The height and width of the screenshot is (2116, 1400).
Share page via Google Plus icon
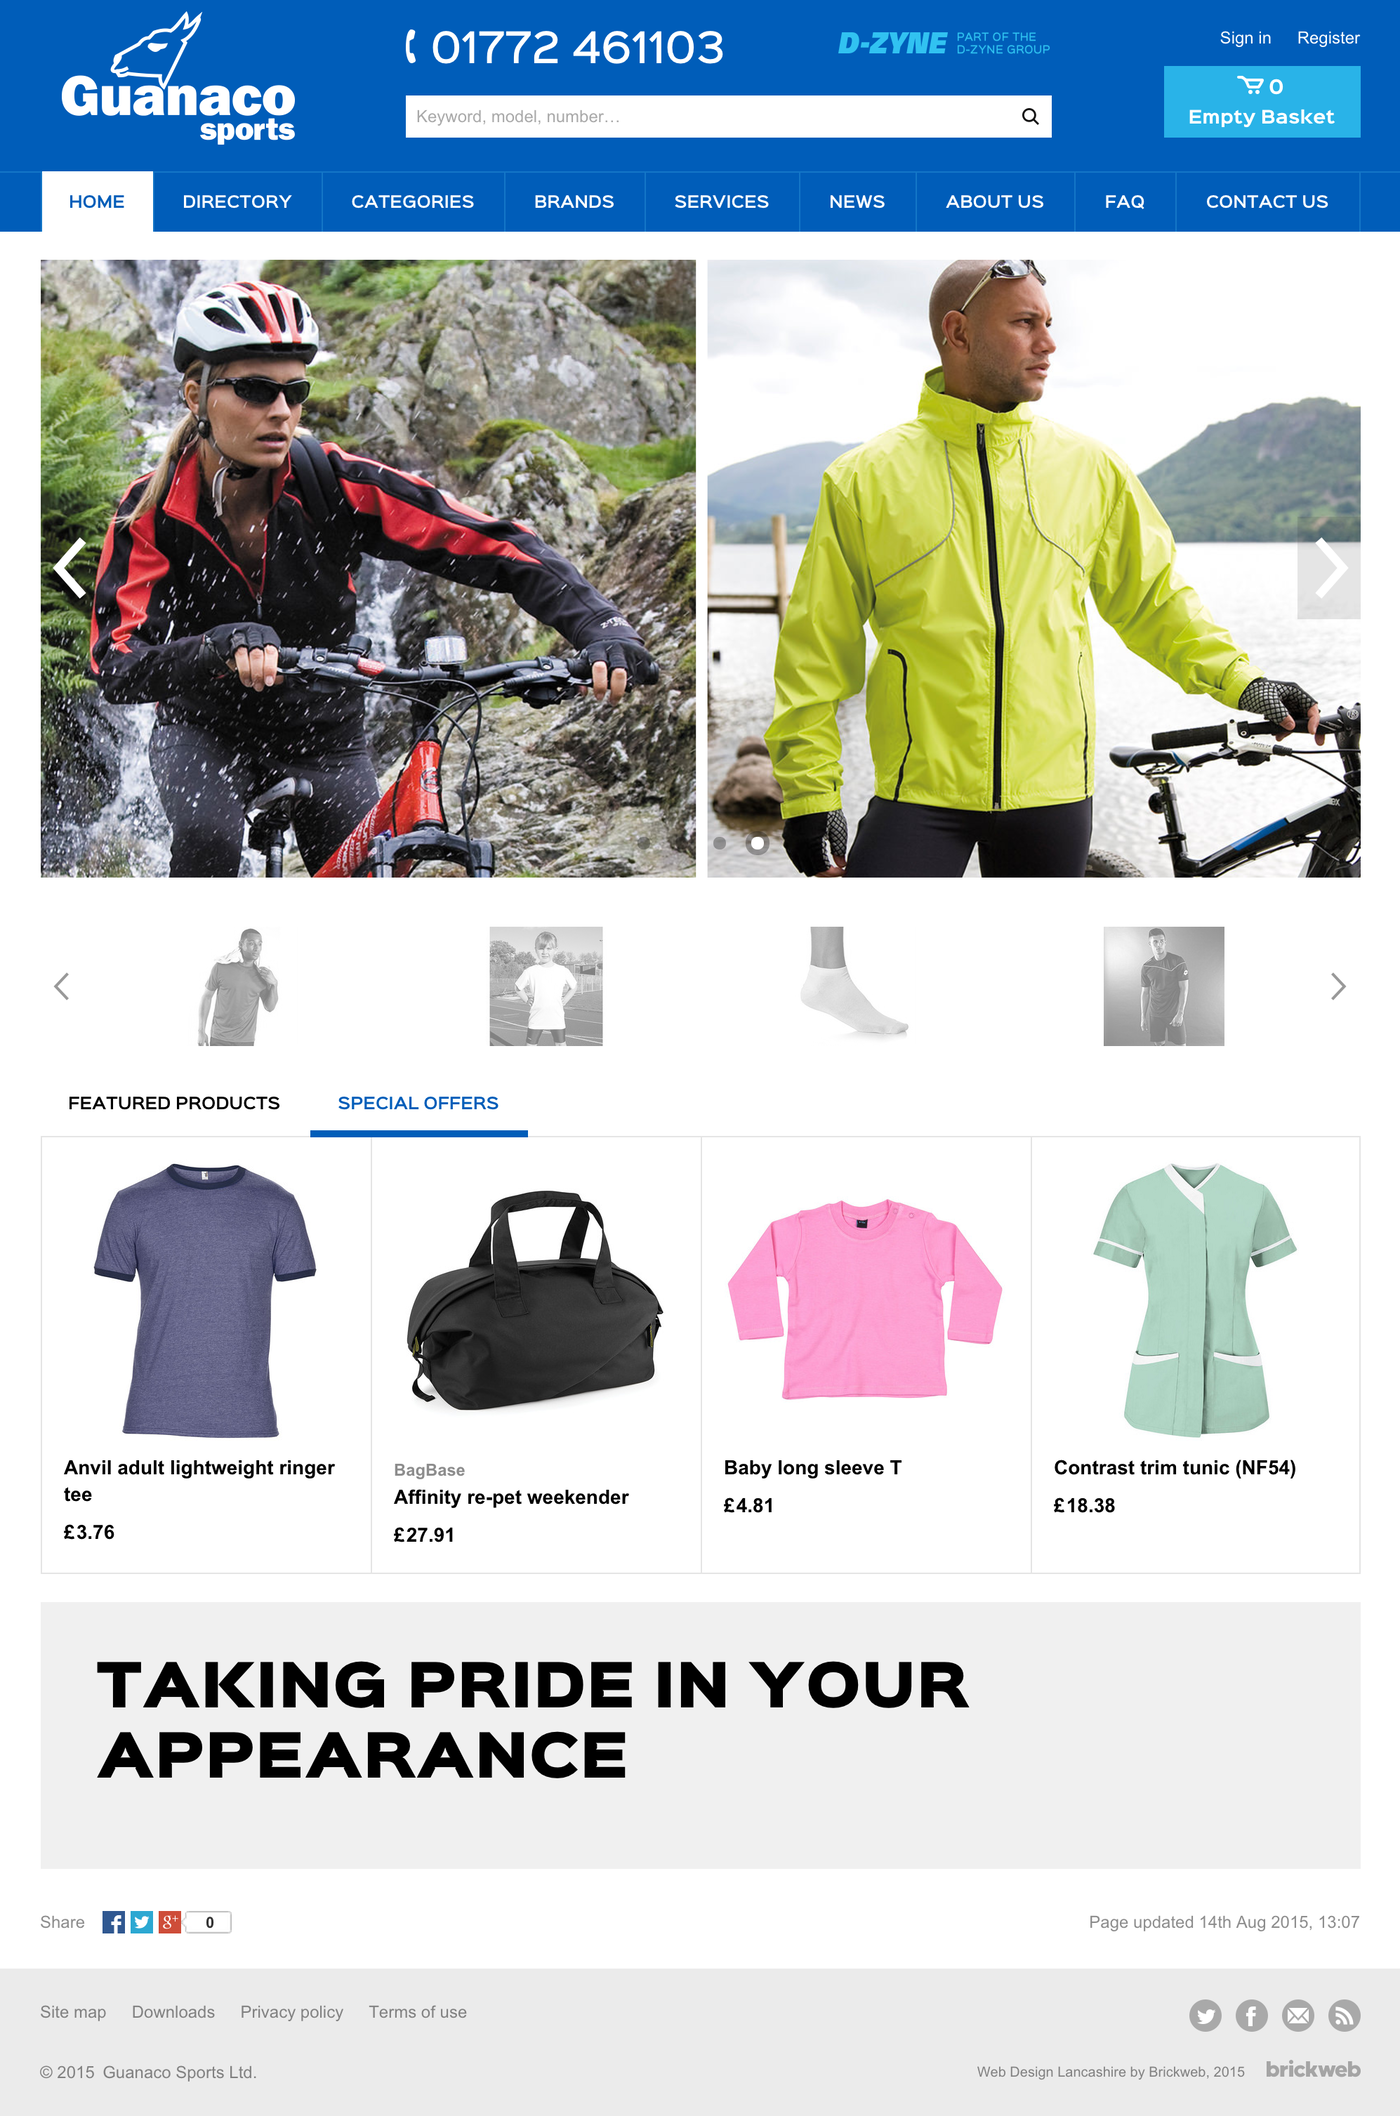[x=170, y=1922]
